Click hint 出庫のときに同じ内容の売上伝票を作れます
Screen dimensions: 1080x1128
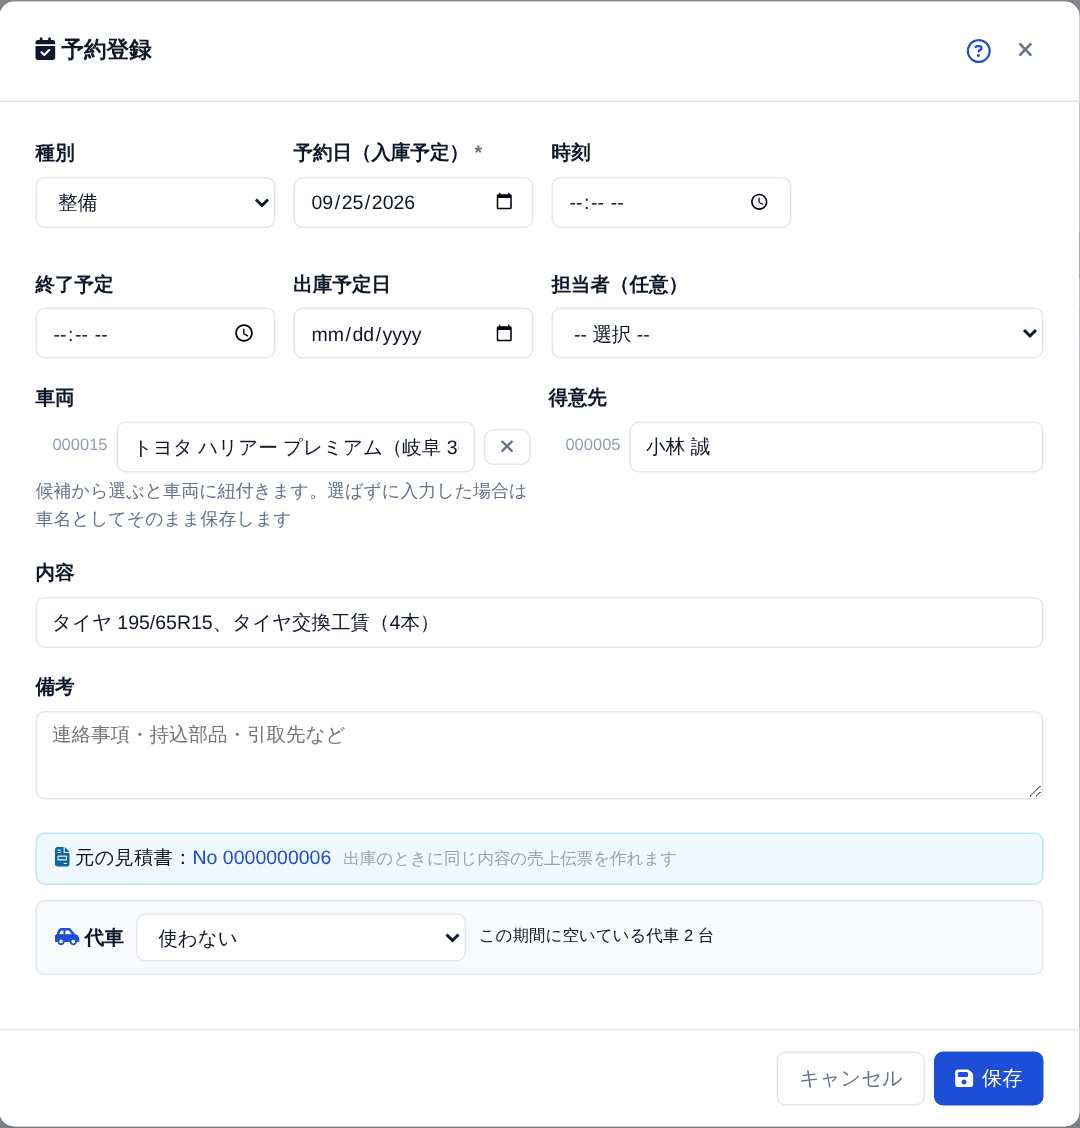pyautogui.click(x=509, y=859)
